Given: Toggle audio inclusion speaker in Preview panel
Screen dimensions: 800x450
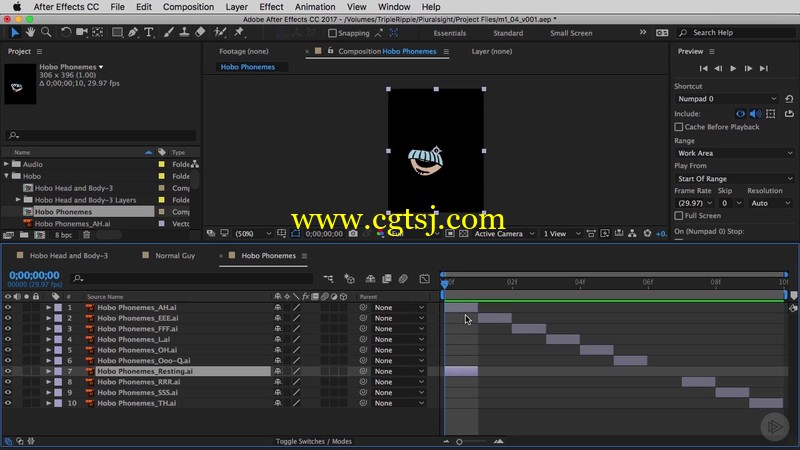Looking at the screenshot, I should click(x=755, y=114).
